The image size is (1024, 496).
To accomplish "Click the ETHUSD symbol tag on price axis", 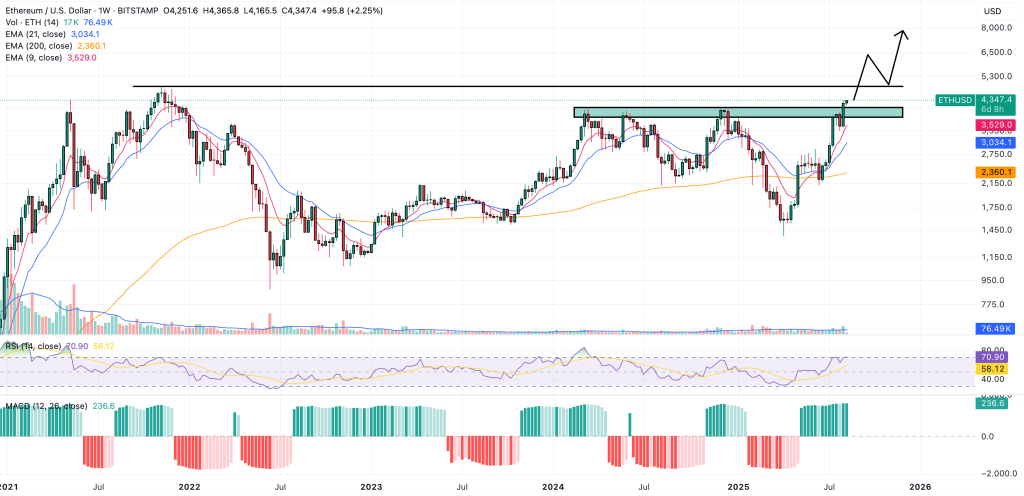I will click(955, 100).
